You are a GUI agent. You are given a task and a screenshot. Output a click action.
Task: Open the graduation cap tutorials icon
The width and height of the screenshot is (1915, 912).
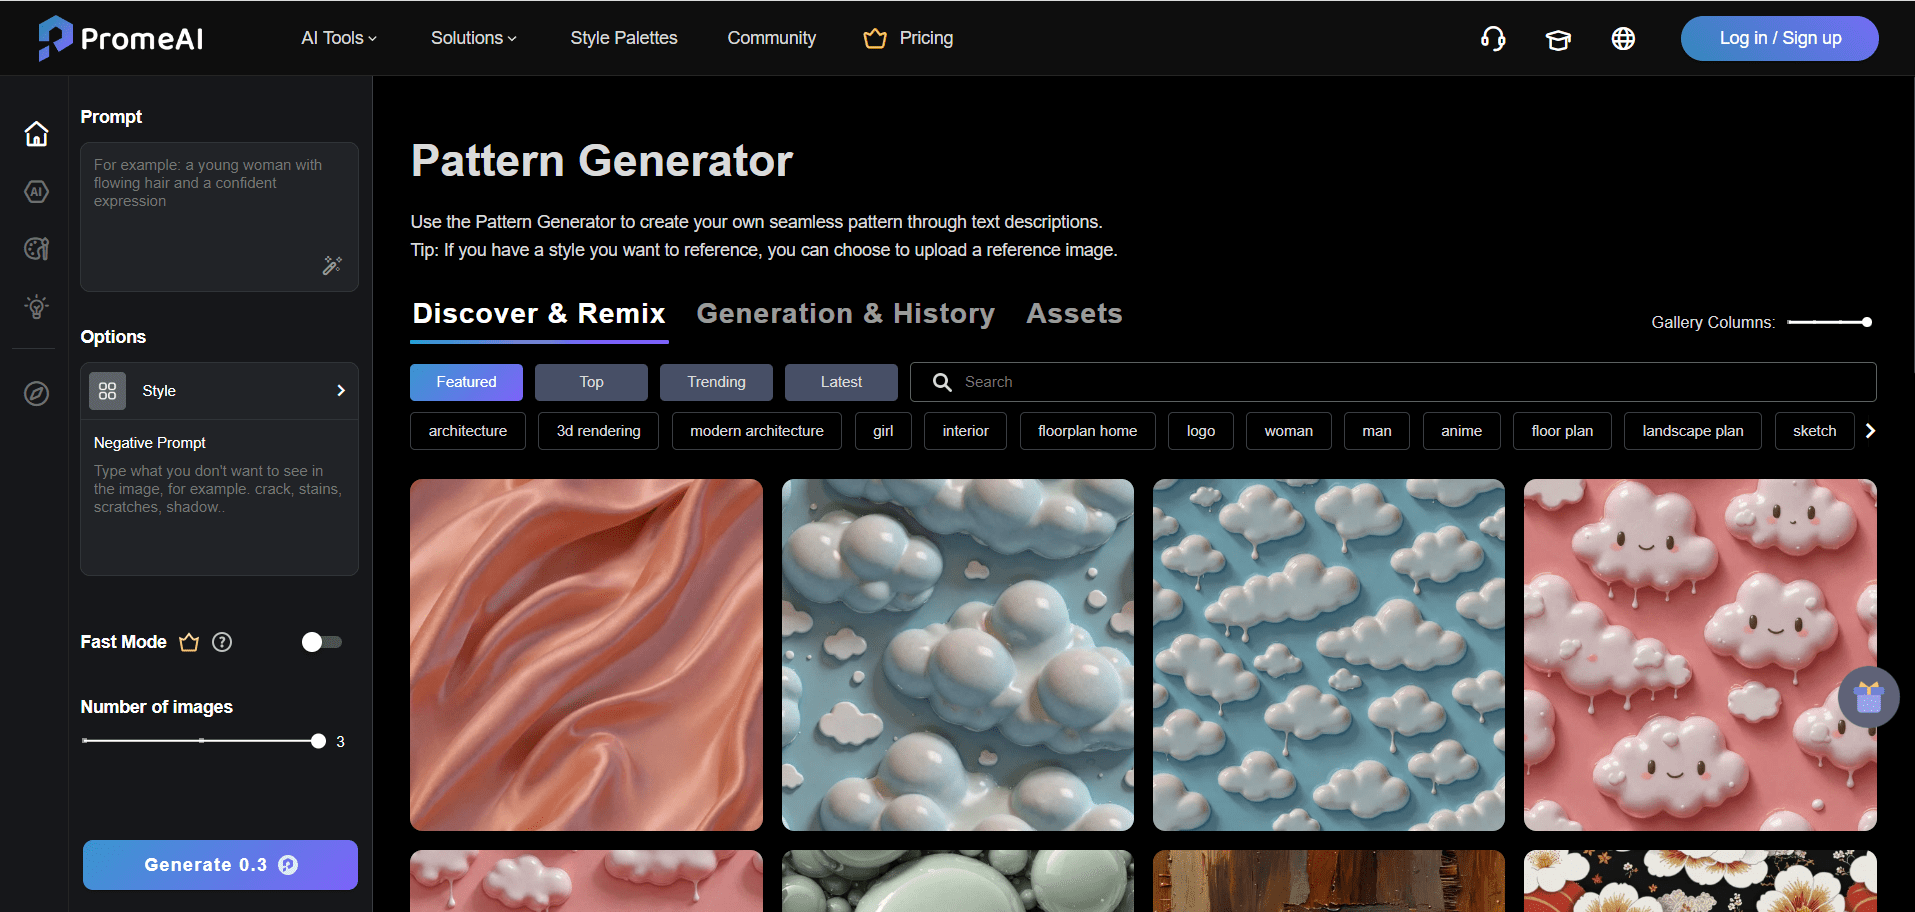(x=1558, y=38)
